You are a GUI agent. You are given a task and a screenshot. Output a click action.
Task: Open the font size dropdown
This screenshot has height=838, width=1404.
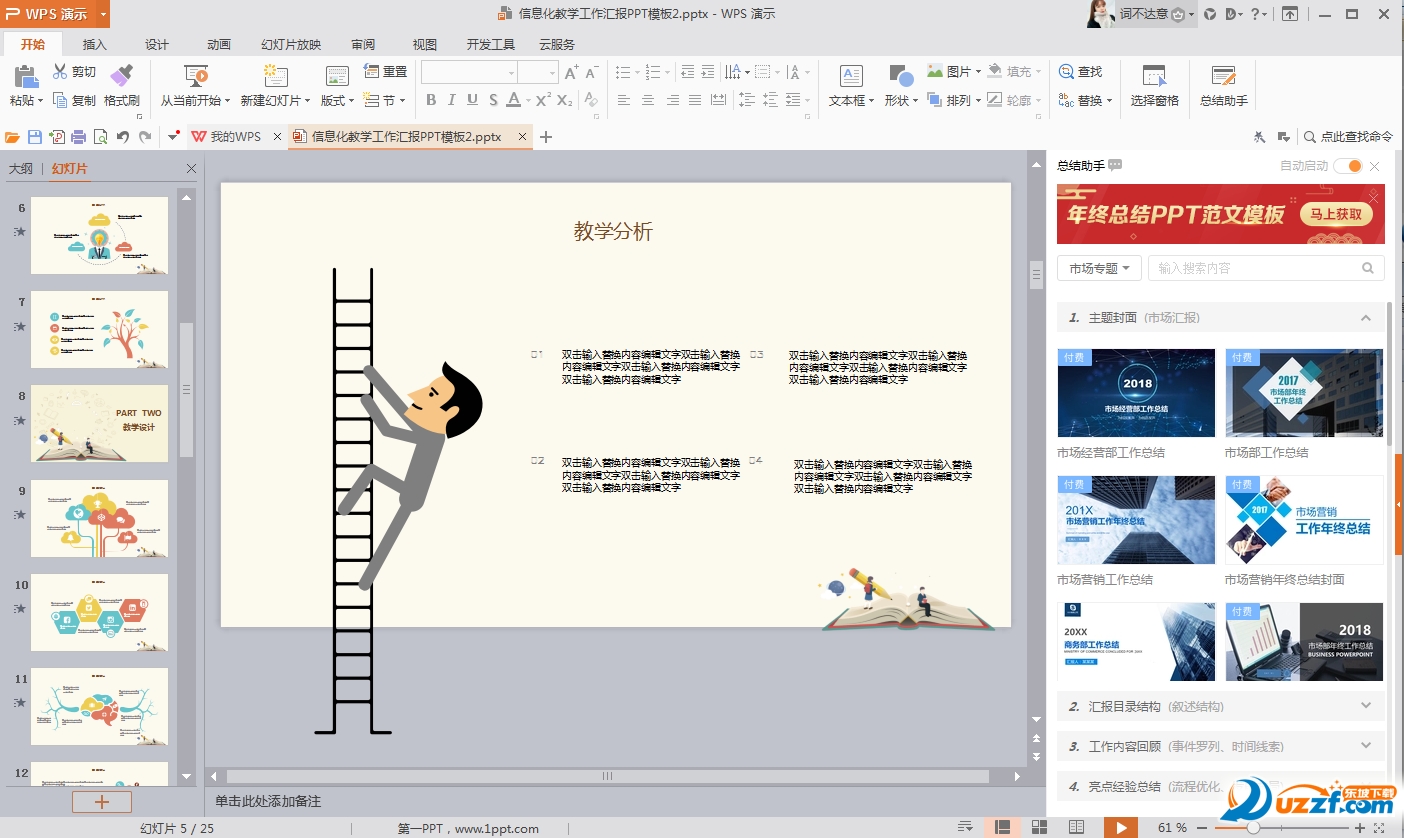point(552,72)
